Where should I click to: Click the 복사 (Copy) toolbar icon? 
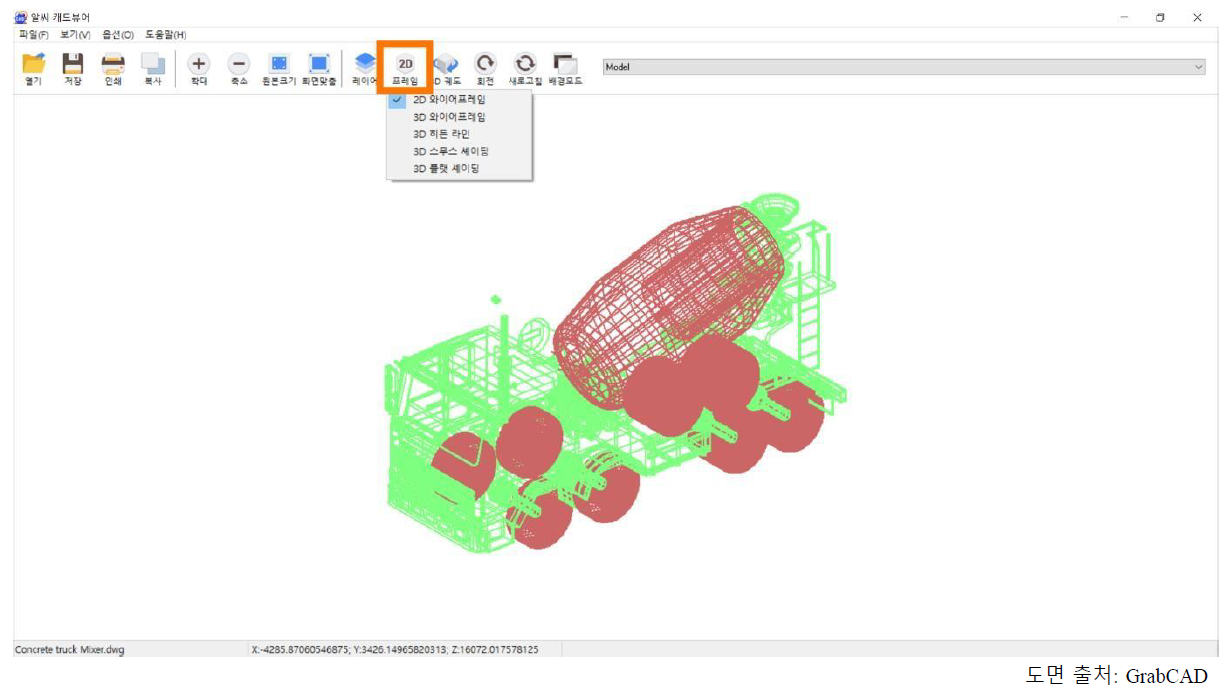[153, 64]
